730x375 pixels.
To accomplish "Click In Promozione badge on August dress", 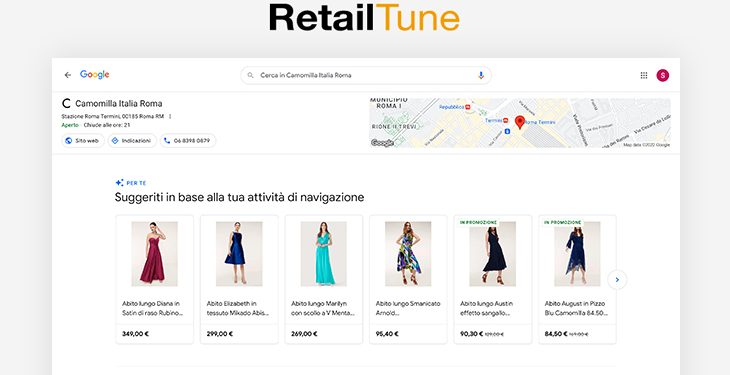I will point(563,223).
